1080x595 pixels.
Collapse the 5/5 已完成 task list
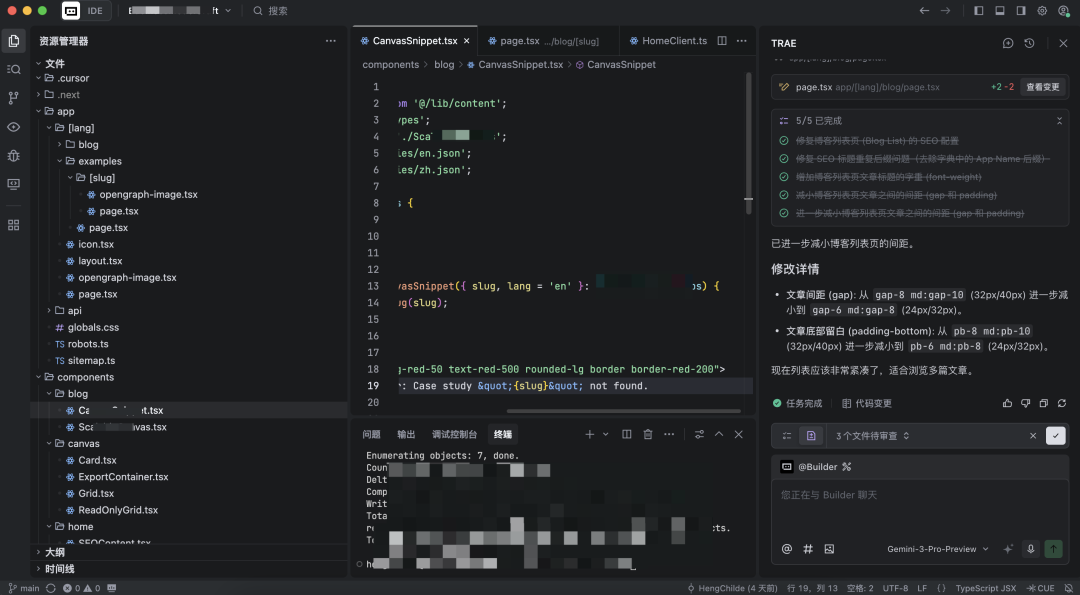[1059, 120]
